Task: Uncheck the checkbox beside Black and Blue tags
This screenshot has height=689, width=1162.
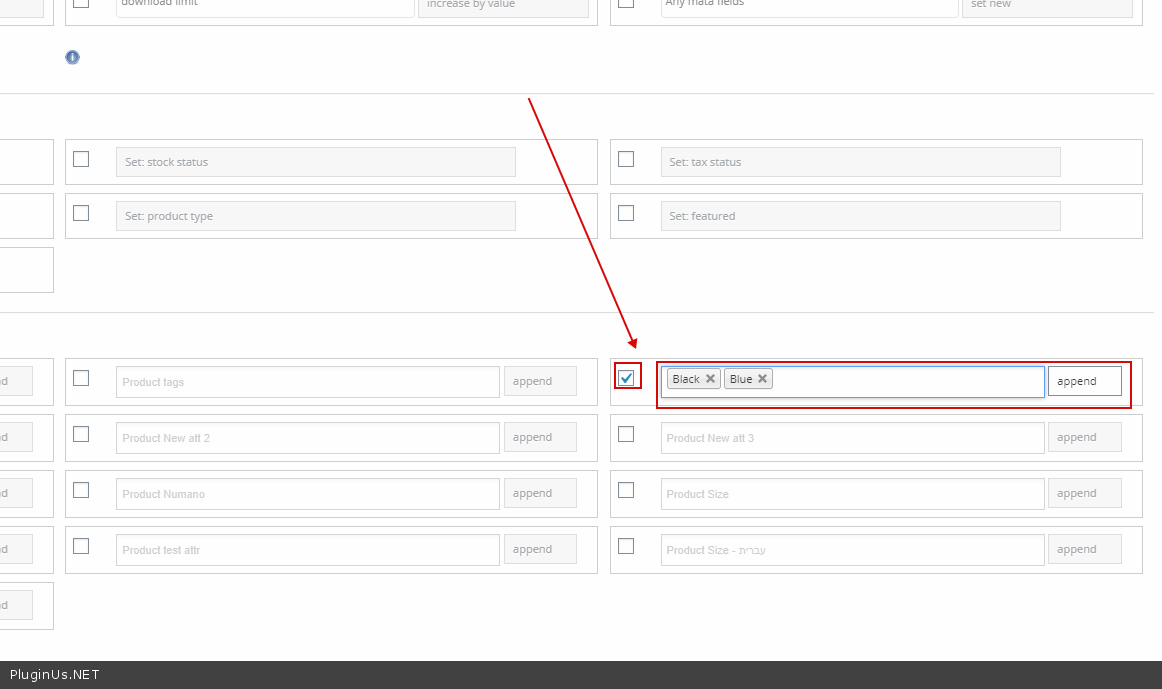Action: (x=627, y=378)
